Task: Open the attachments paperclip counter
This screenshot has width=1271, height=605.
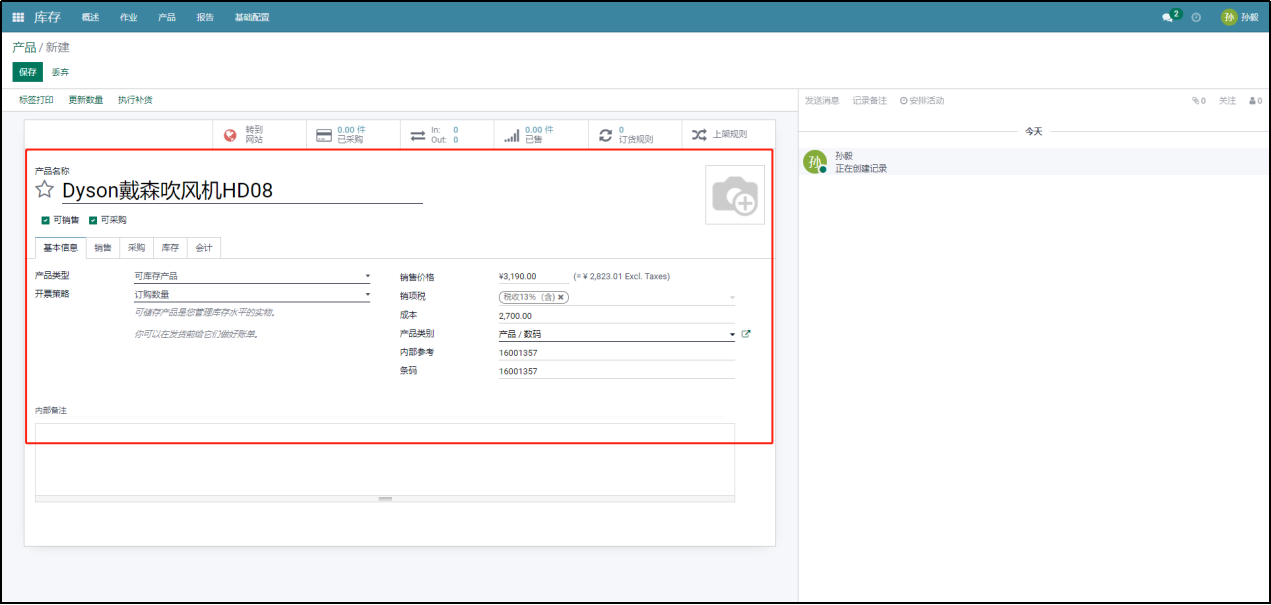Action: [1198, 101]
